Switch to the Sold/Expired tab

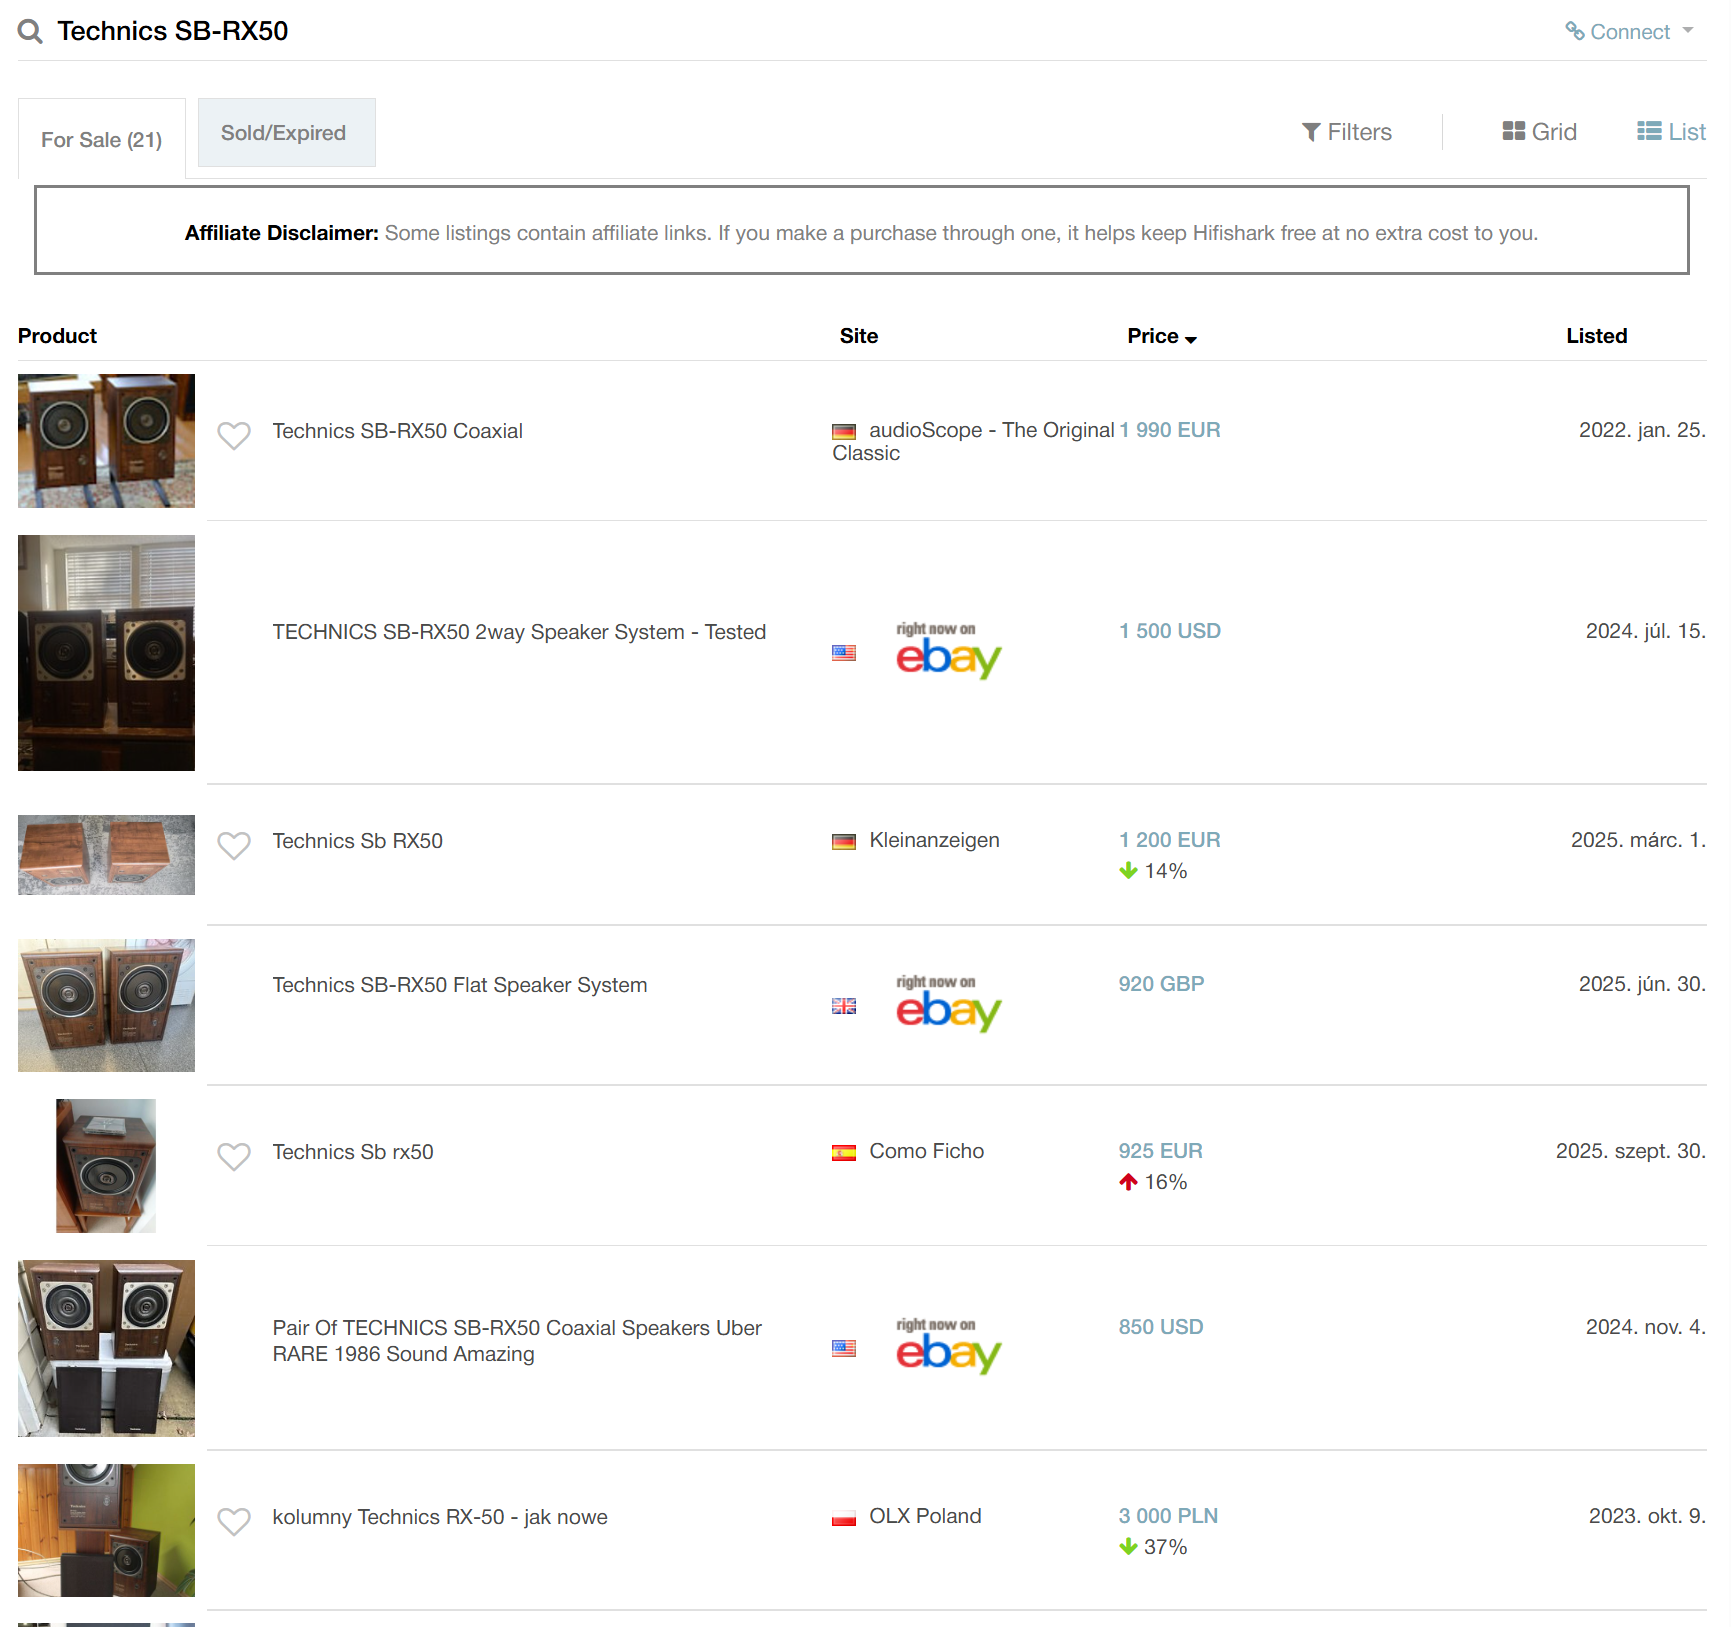coord(286,133)
